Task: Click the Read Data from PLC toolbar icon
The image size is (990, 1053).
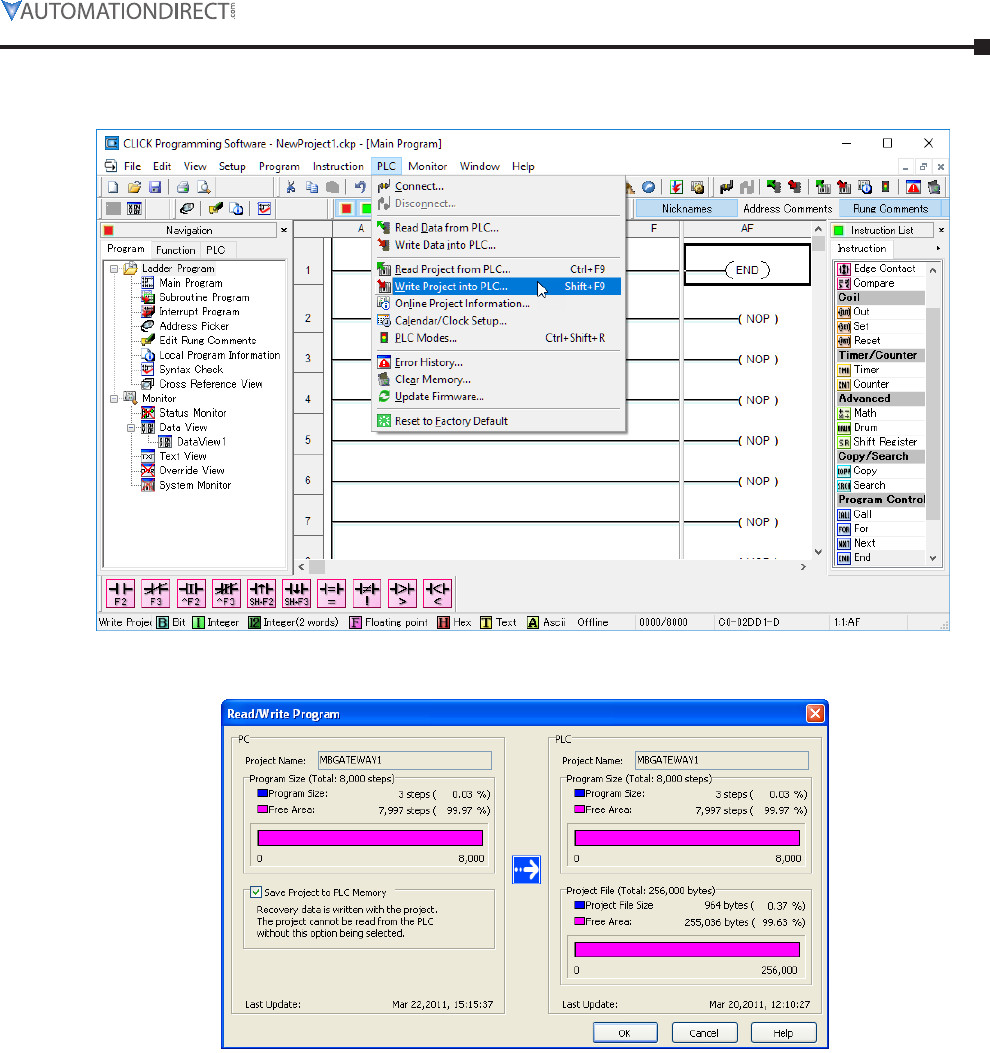Action: 774,186
